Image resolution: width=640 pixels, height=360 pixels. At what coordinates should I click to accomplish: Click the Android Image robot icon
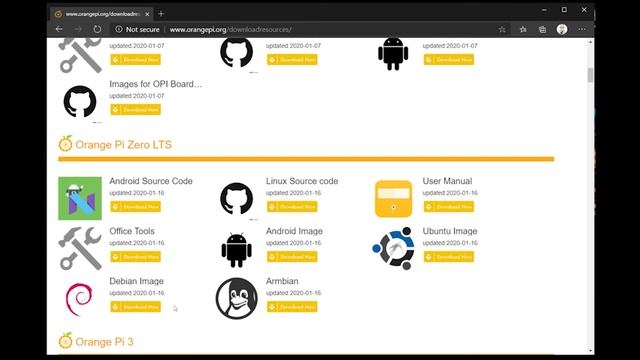[237, 250]
